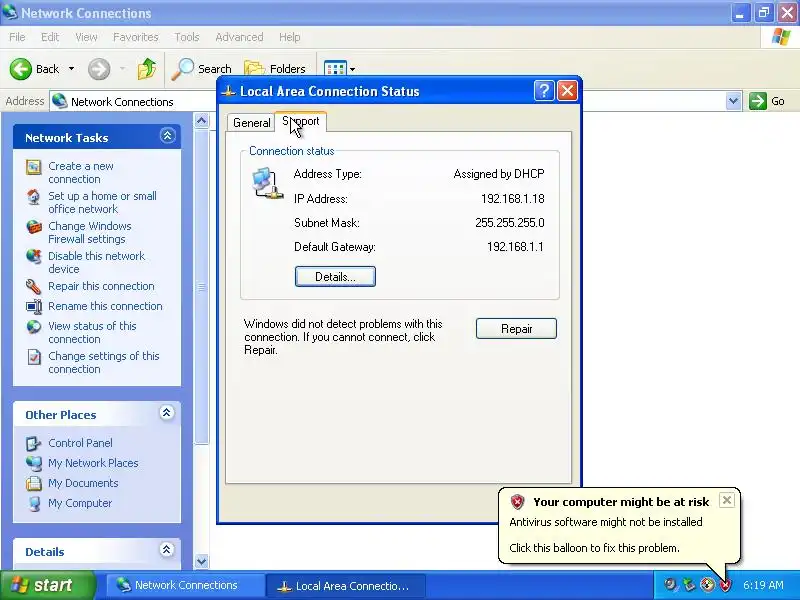Click the Rename connection icon
This screenshot has width=800, height=600.
tap(34, 306)
